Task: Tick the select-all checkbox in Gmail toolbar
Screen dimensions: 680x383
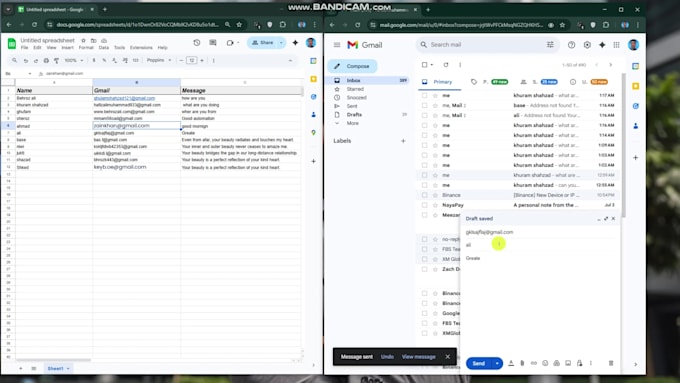Action: (x=425, y=65)
